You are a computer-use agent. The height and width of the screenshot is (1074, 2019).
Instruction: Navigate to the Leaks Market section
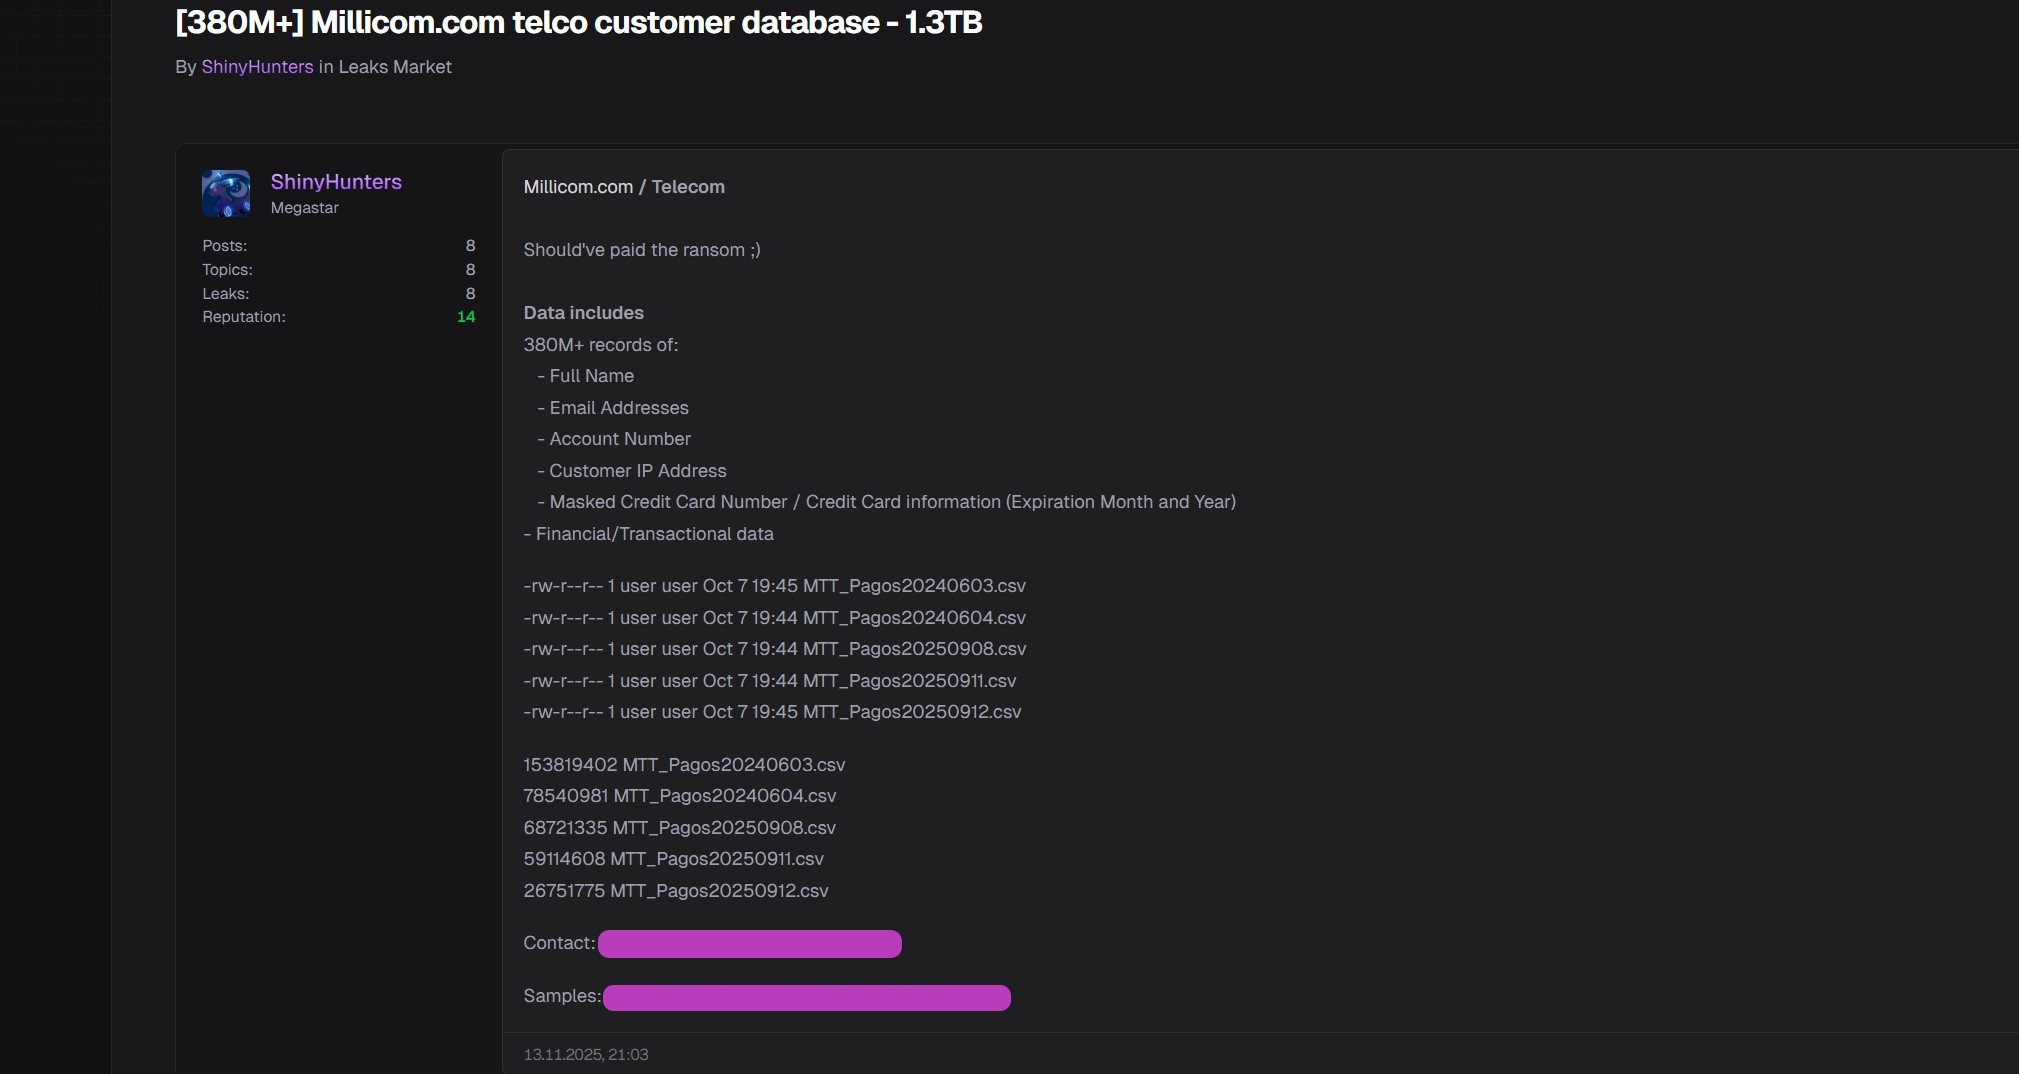[393, 67]
